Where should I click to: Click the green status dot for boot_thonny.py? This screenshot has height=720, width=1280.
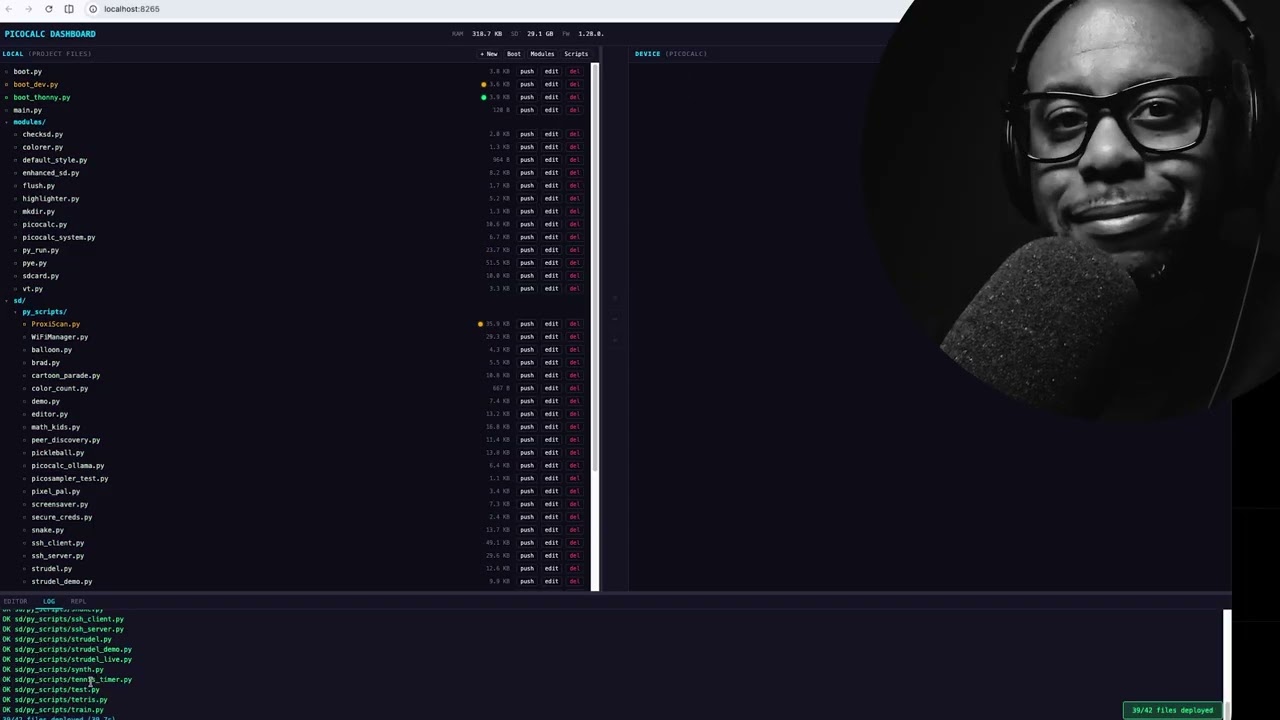coord(484,98)
